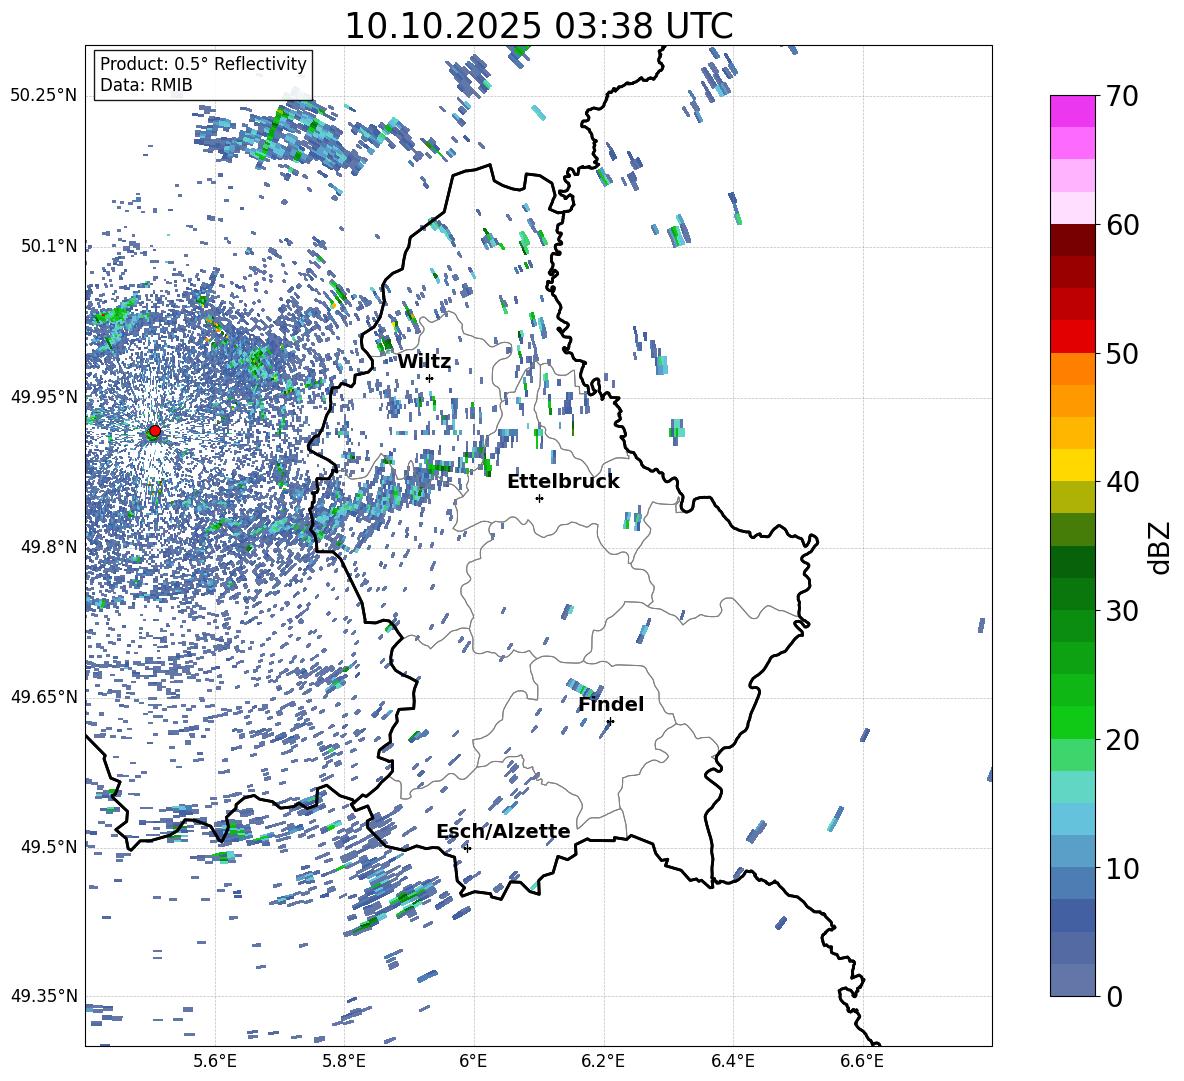Click the Findel station label
Viewport: 1184px width, 1081px height.
click(x=611, y=704)
